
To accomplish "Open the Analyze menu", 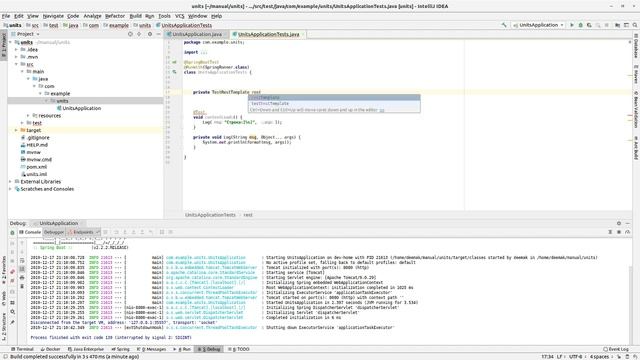I will click(x=92, y=16).
